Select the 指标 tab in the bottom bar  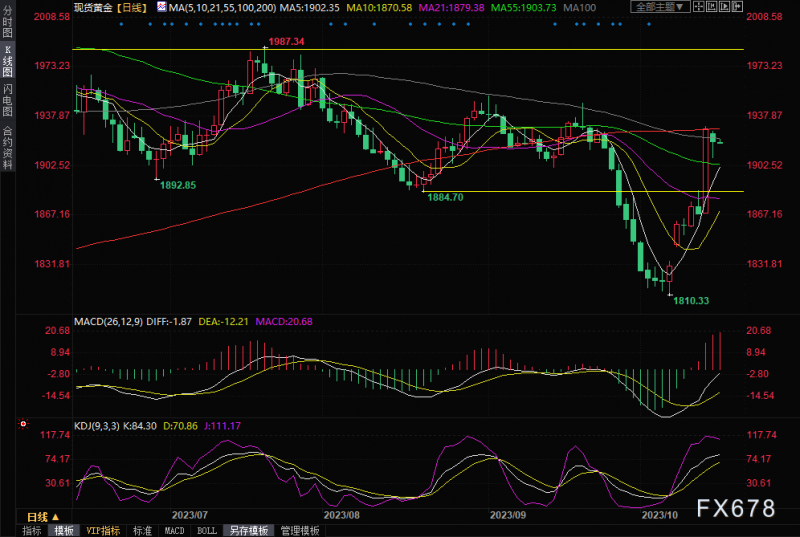(x=33, y=530)
